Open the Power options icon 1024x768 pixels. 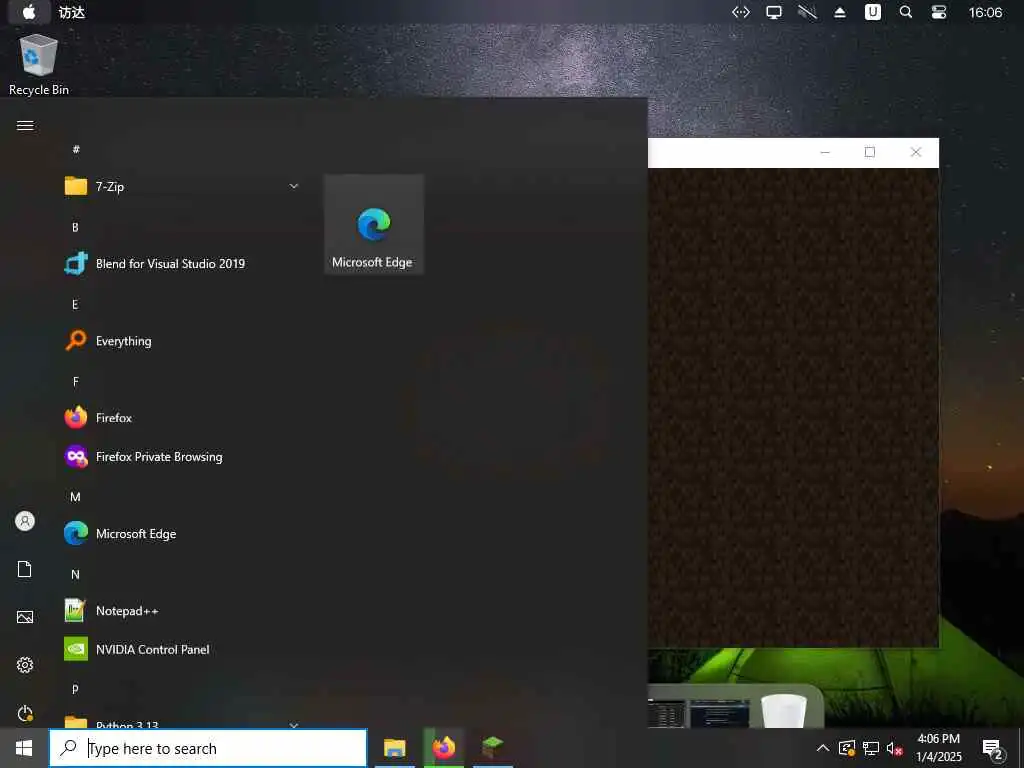click(25, 713)
